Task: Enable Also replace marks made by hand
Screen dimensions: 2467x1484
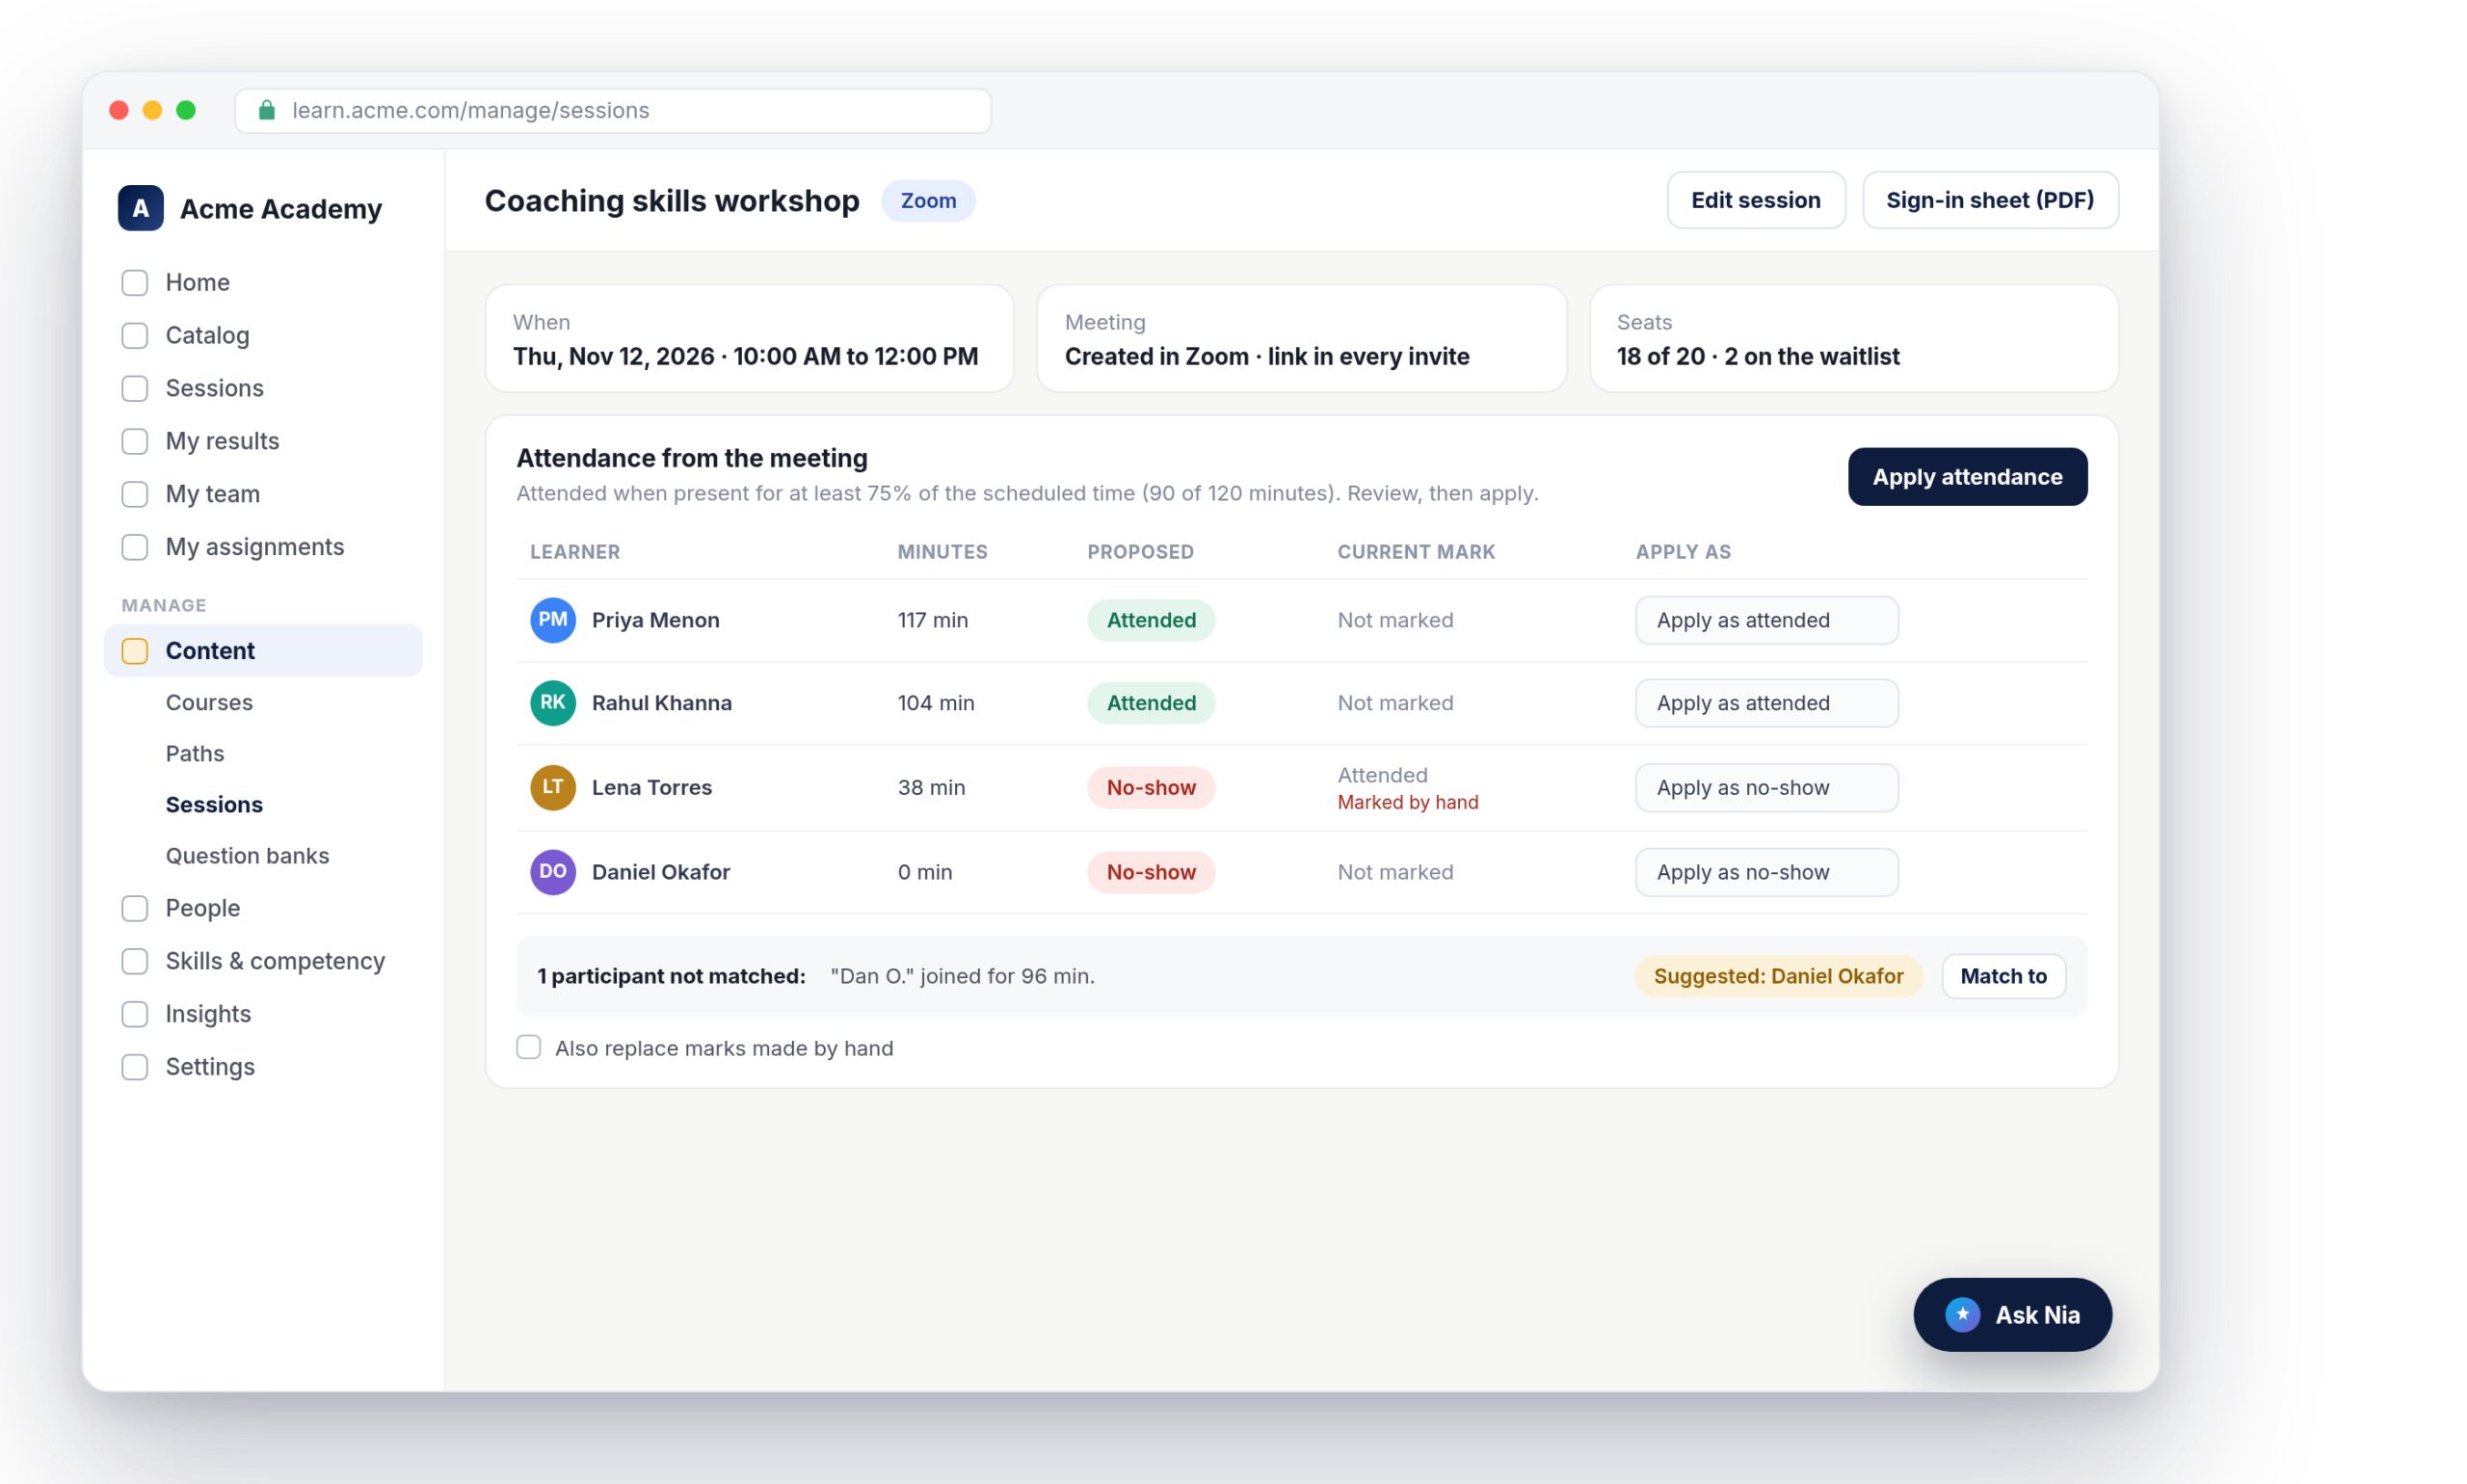Action: [528, 1047]
